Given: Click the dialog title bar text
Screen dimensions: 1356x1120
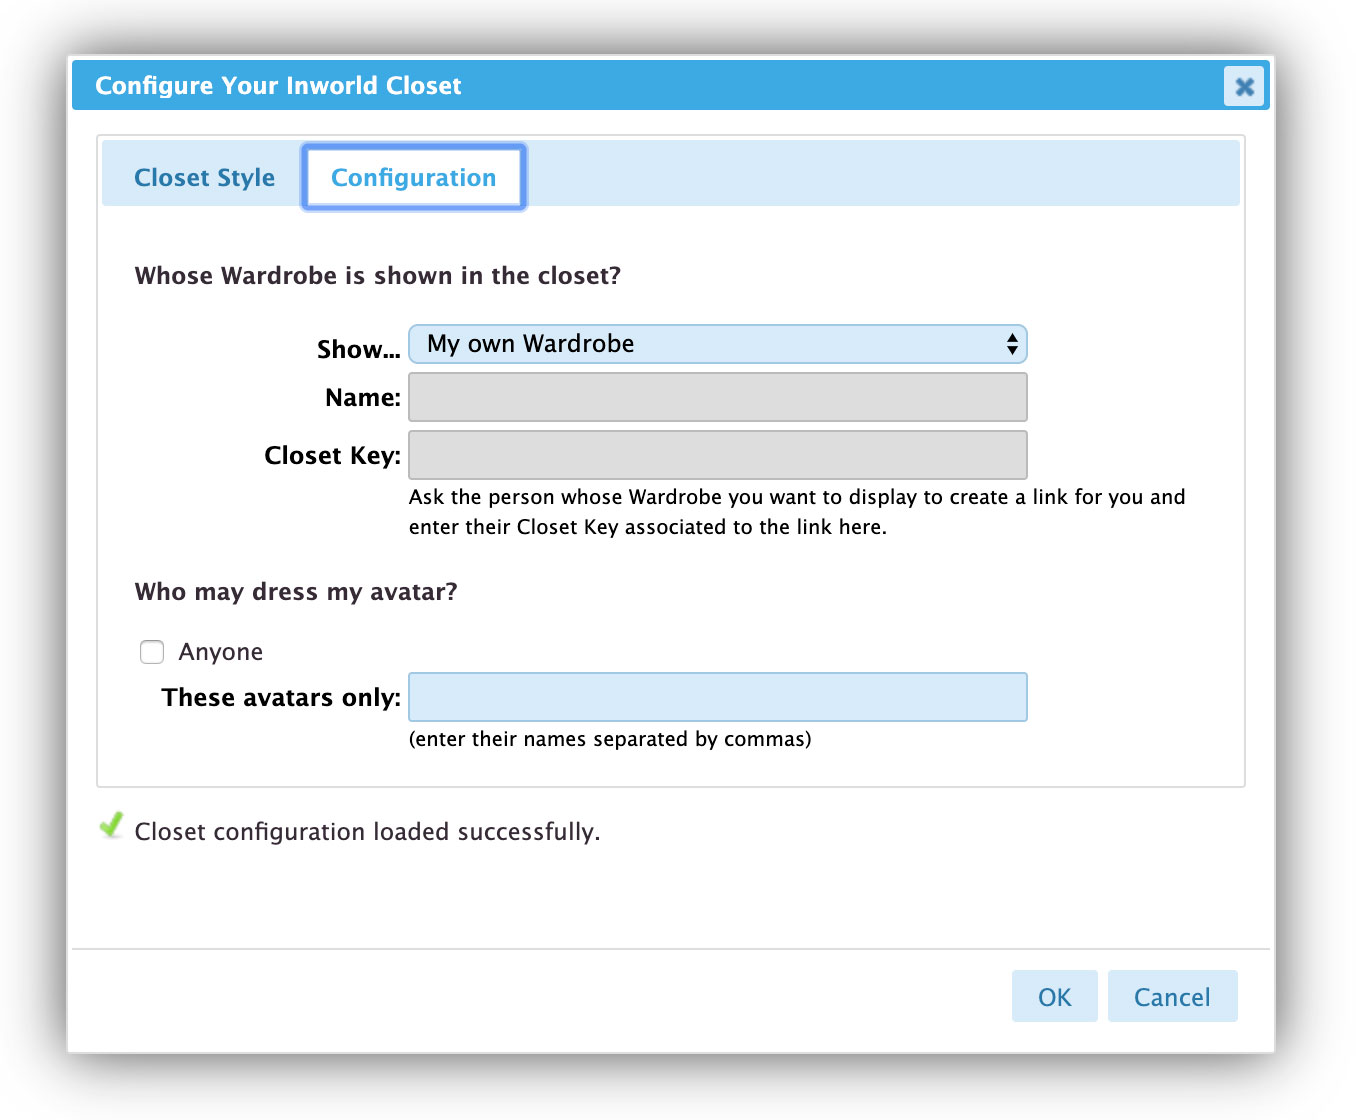Looking at the screenshot, I should 278,86.
